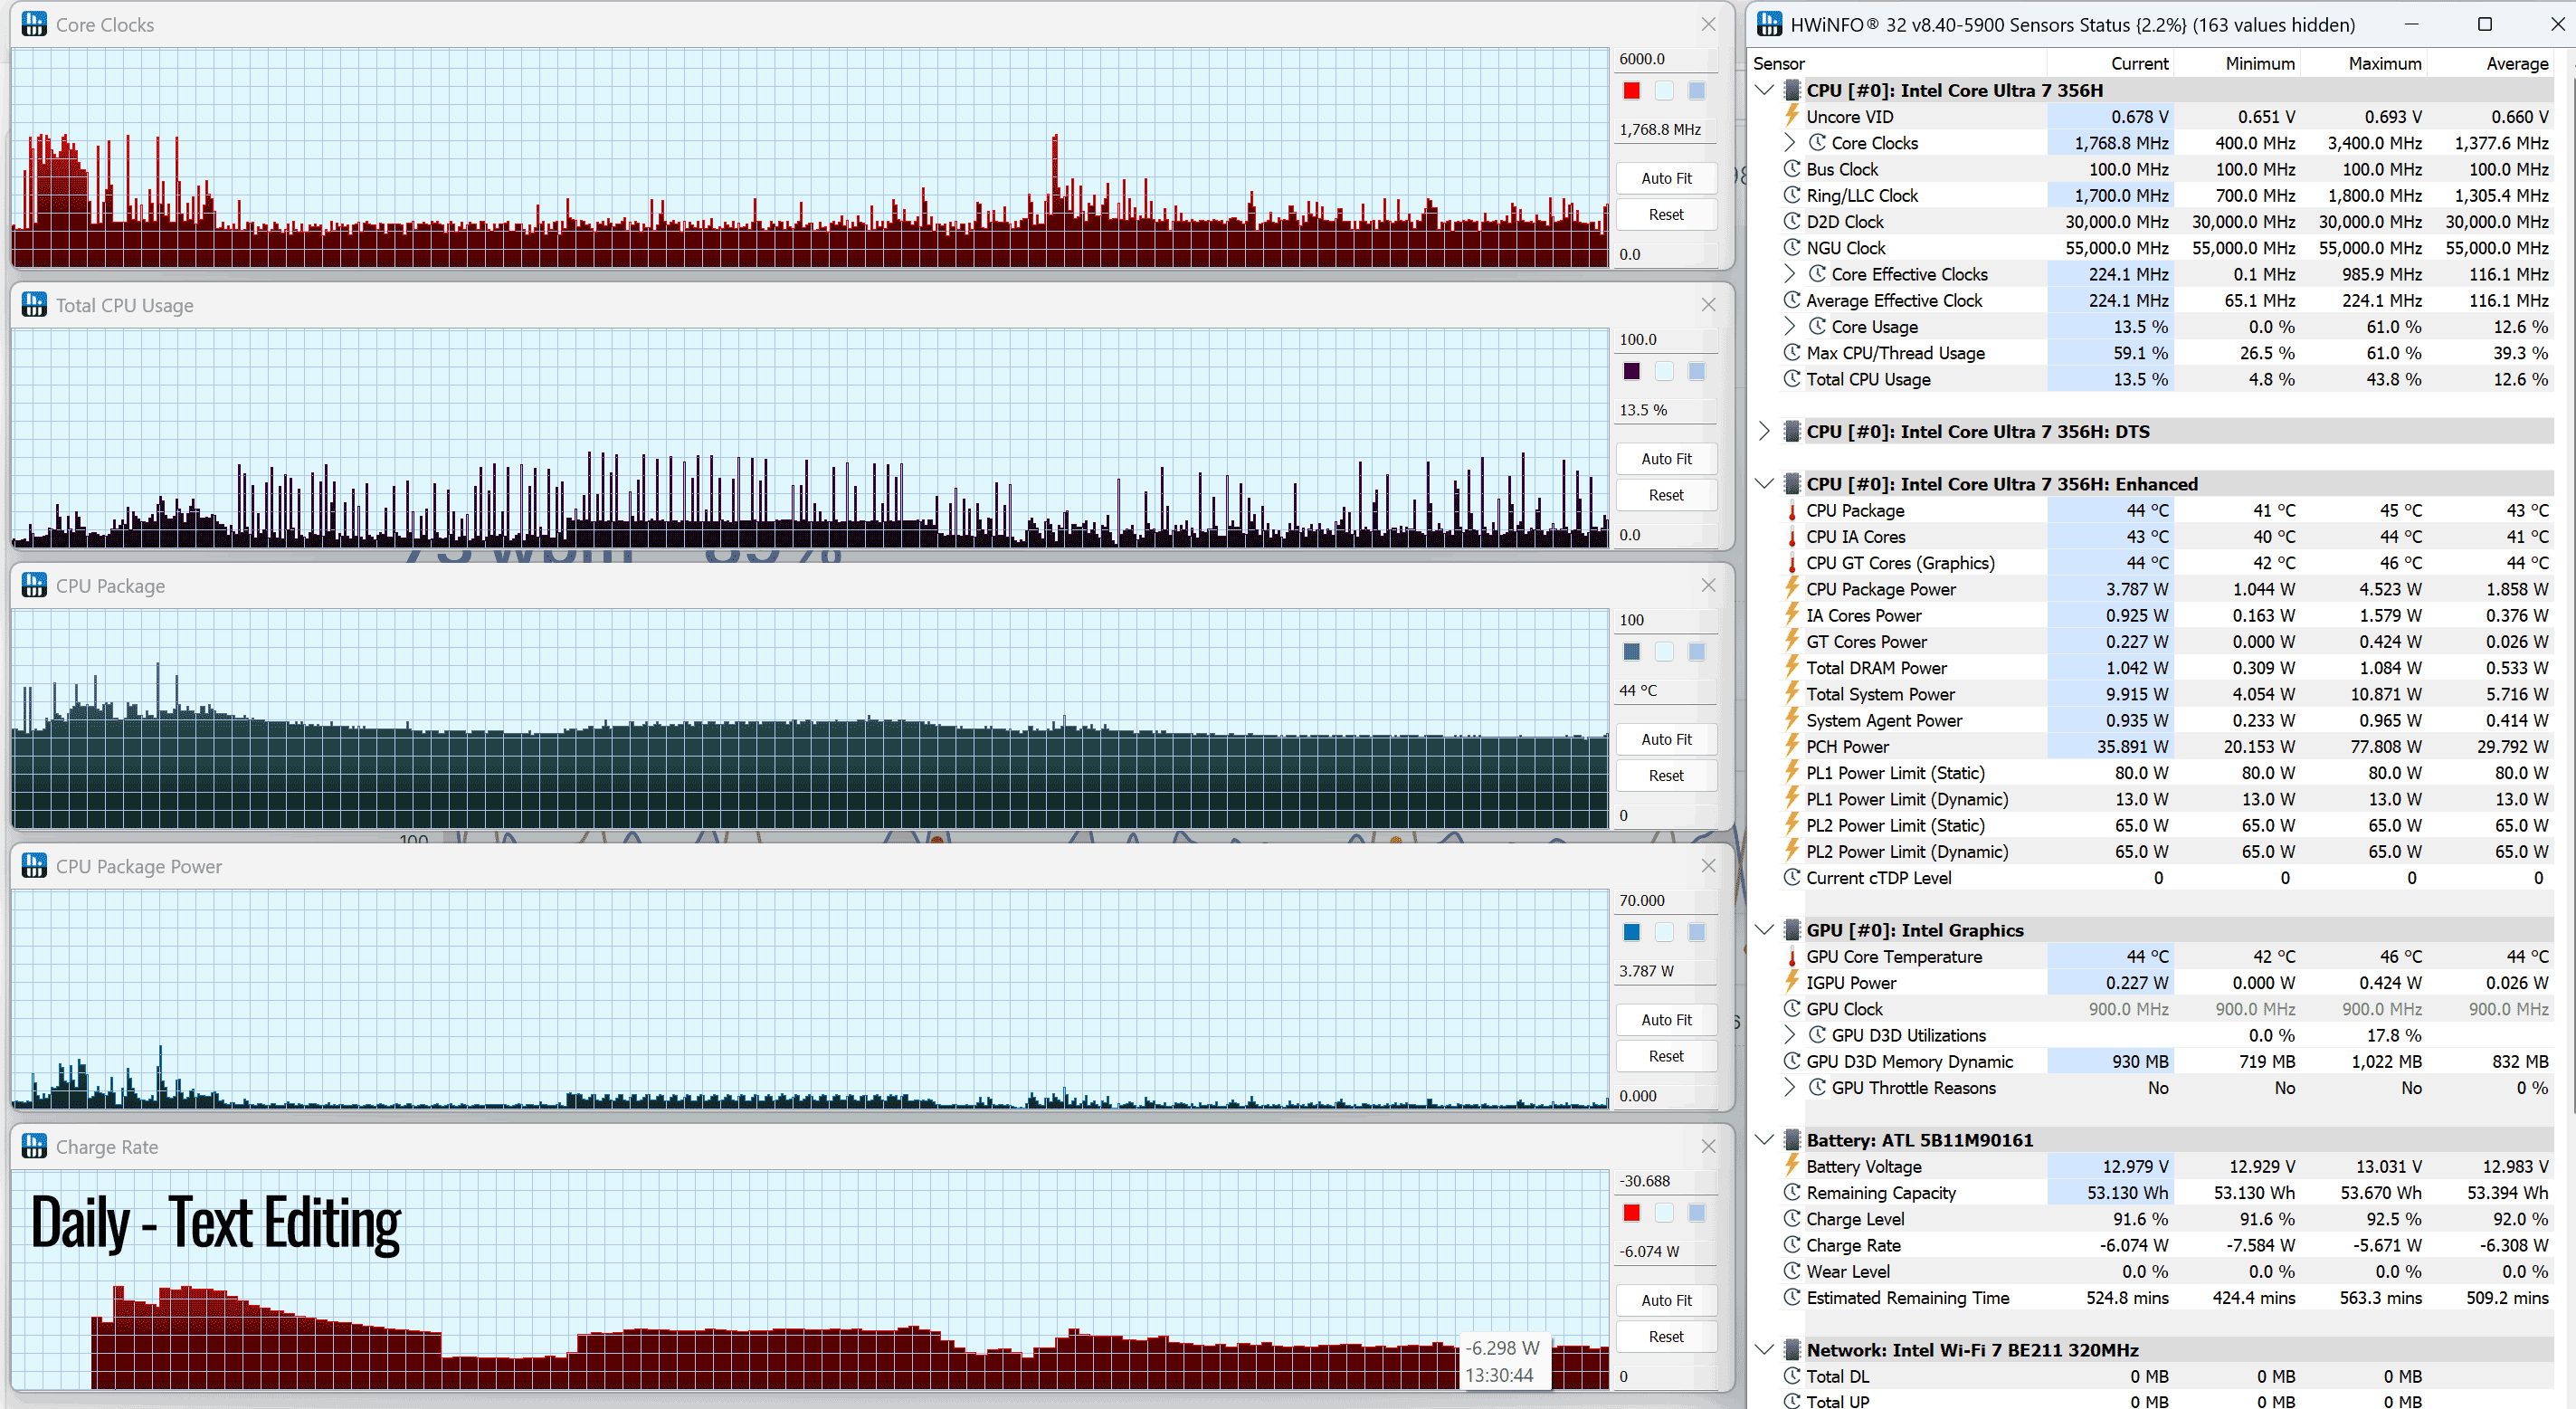
Task: Click the Total CPU Usage window icon
Action: [34, 305]
